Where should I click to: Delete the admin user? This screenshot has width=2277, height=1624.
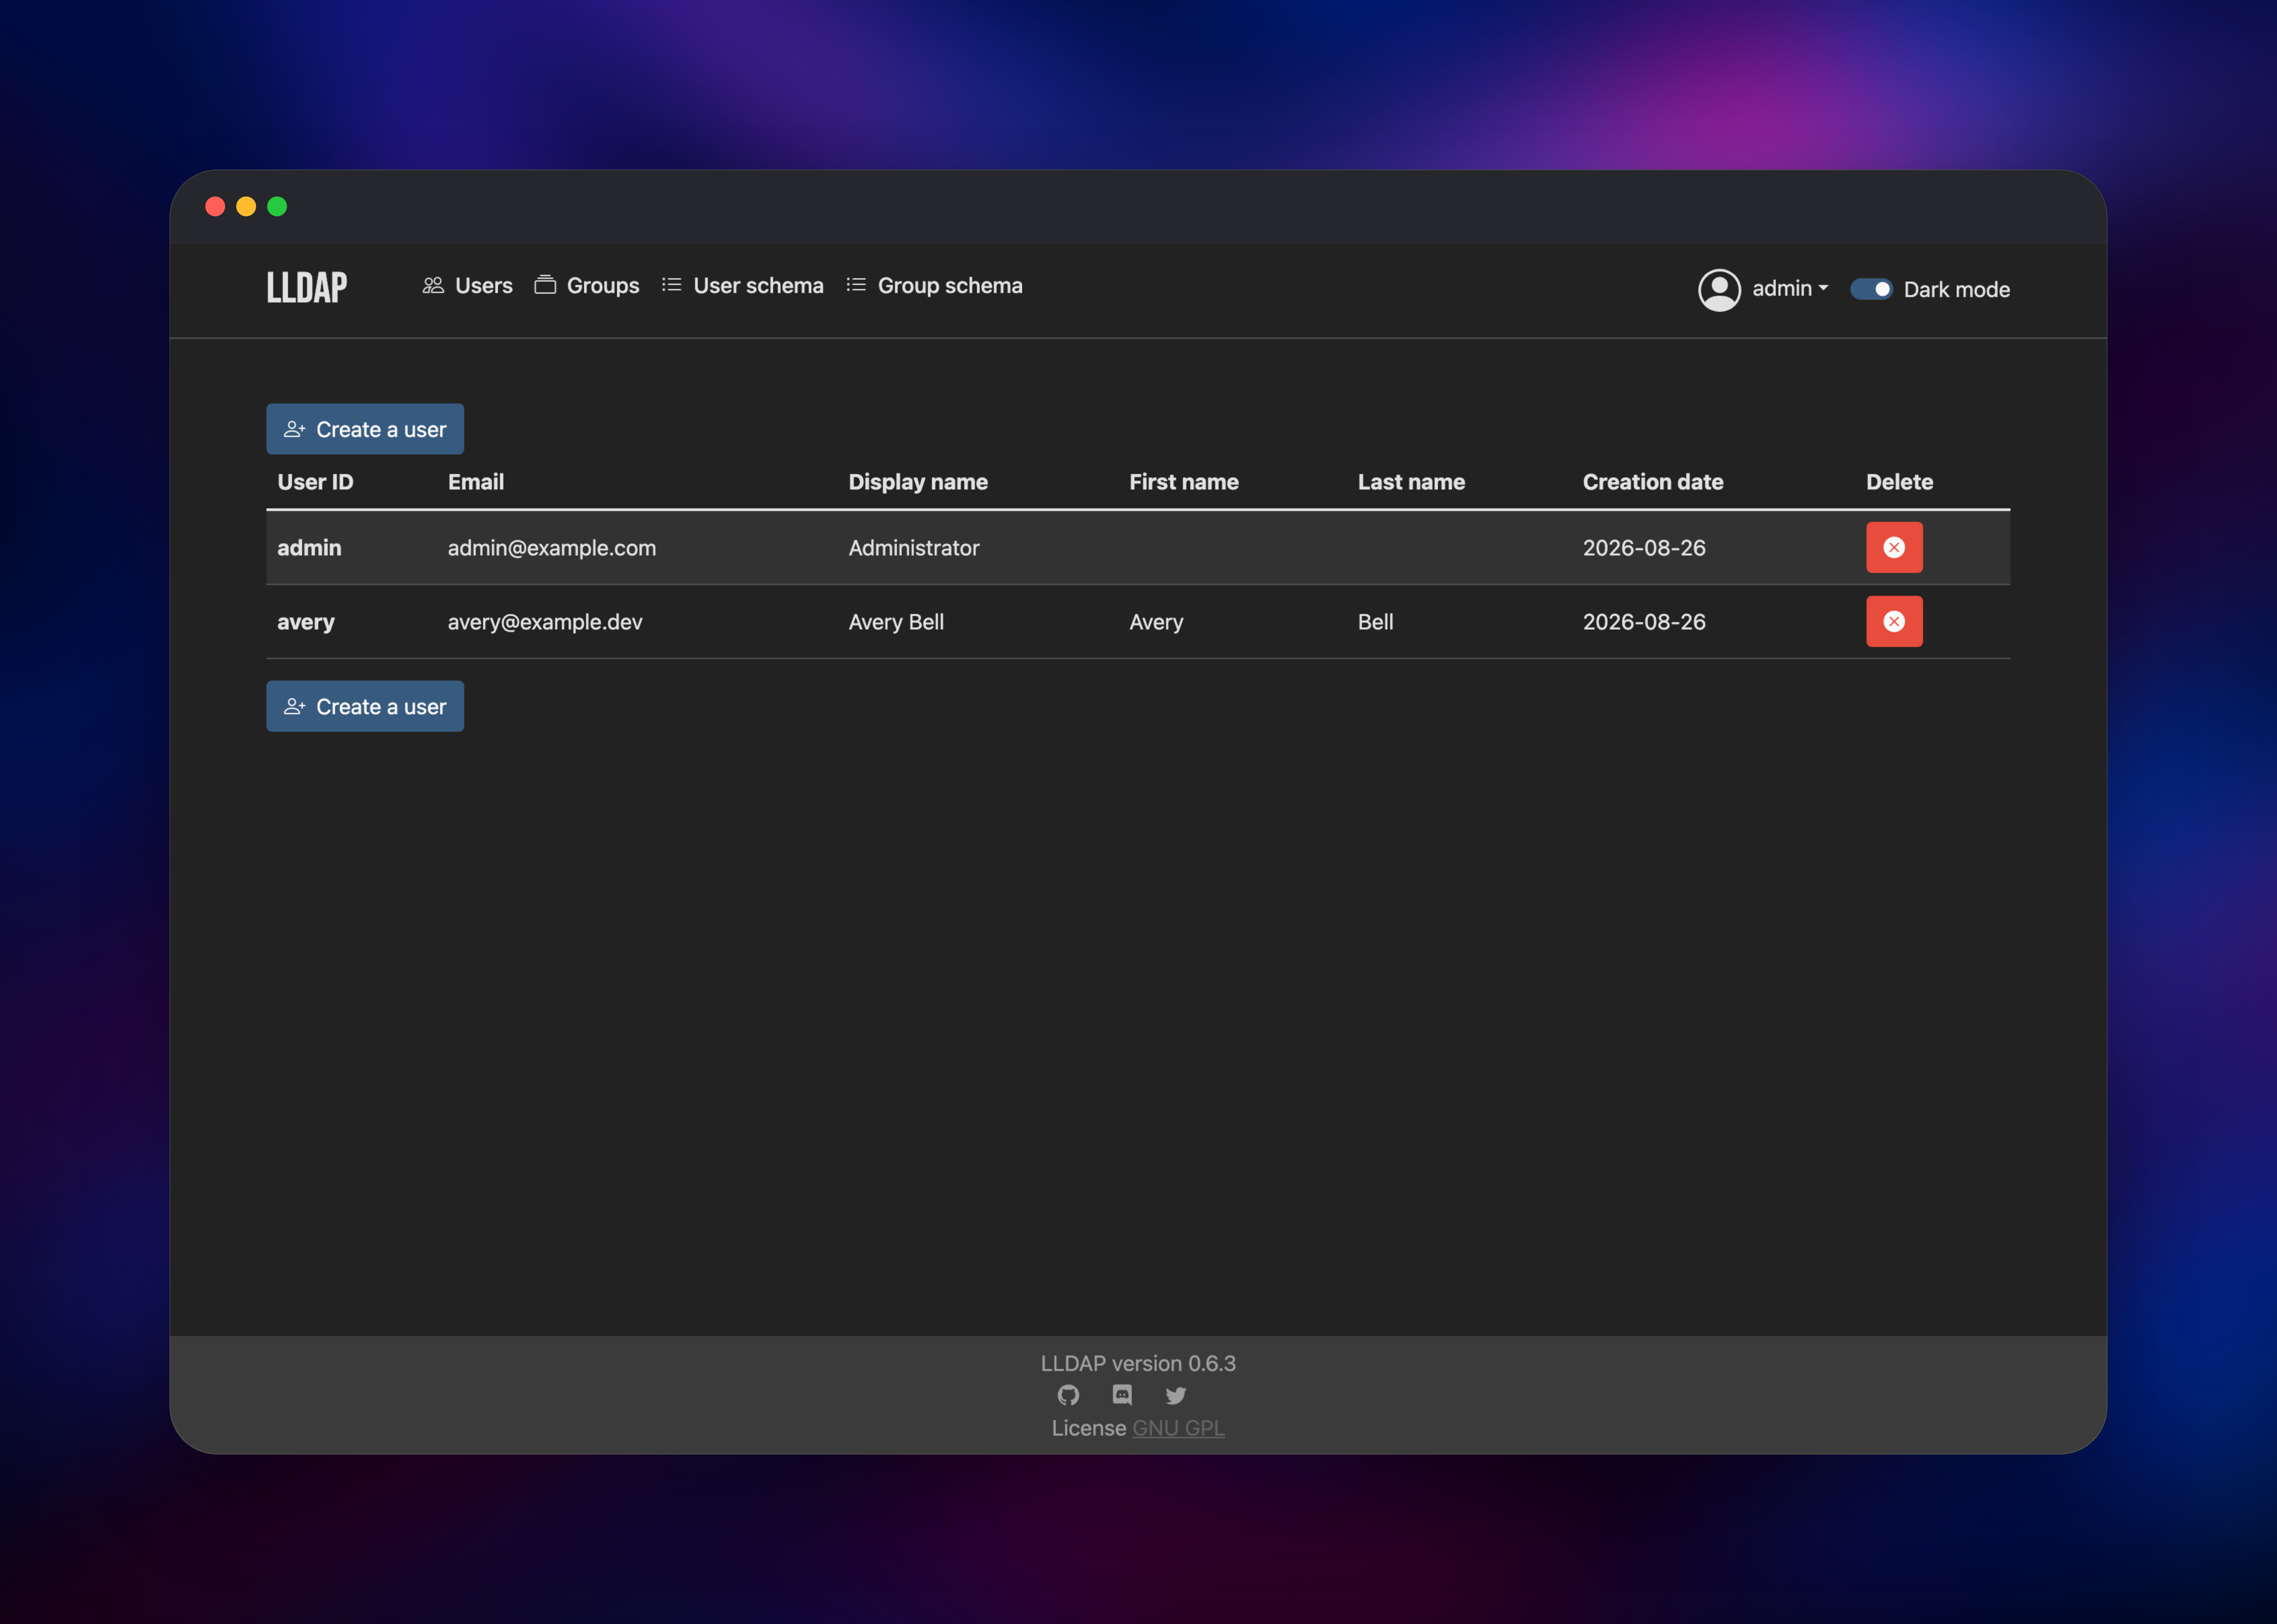pos(1894,547)
